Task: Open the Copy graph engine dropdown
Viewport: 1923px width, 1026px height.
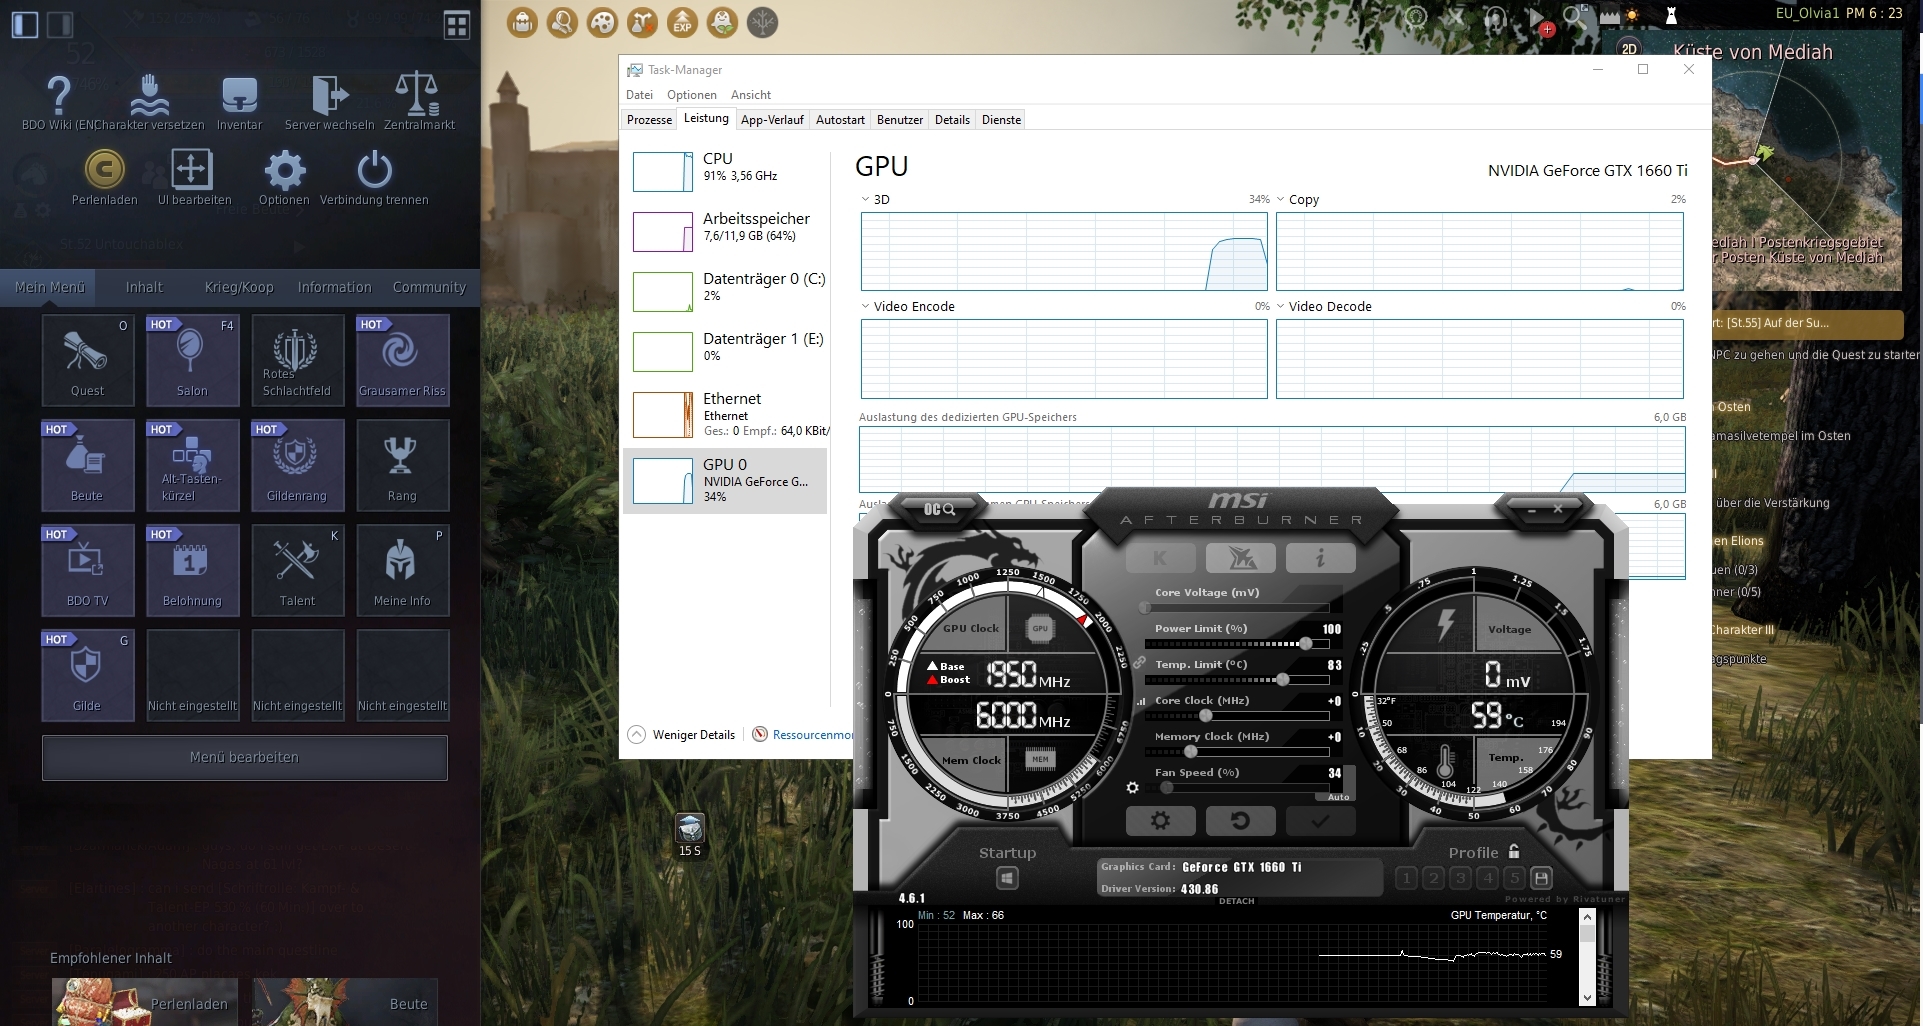Action: [x=1280, y=199]
